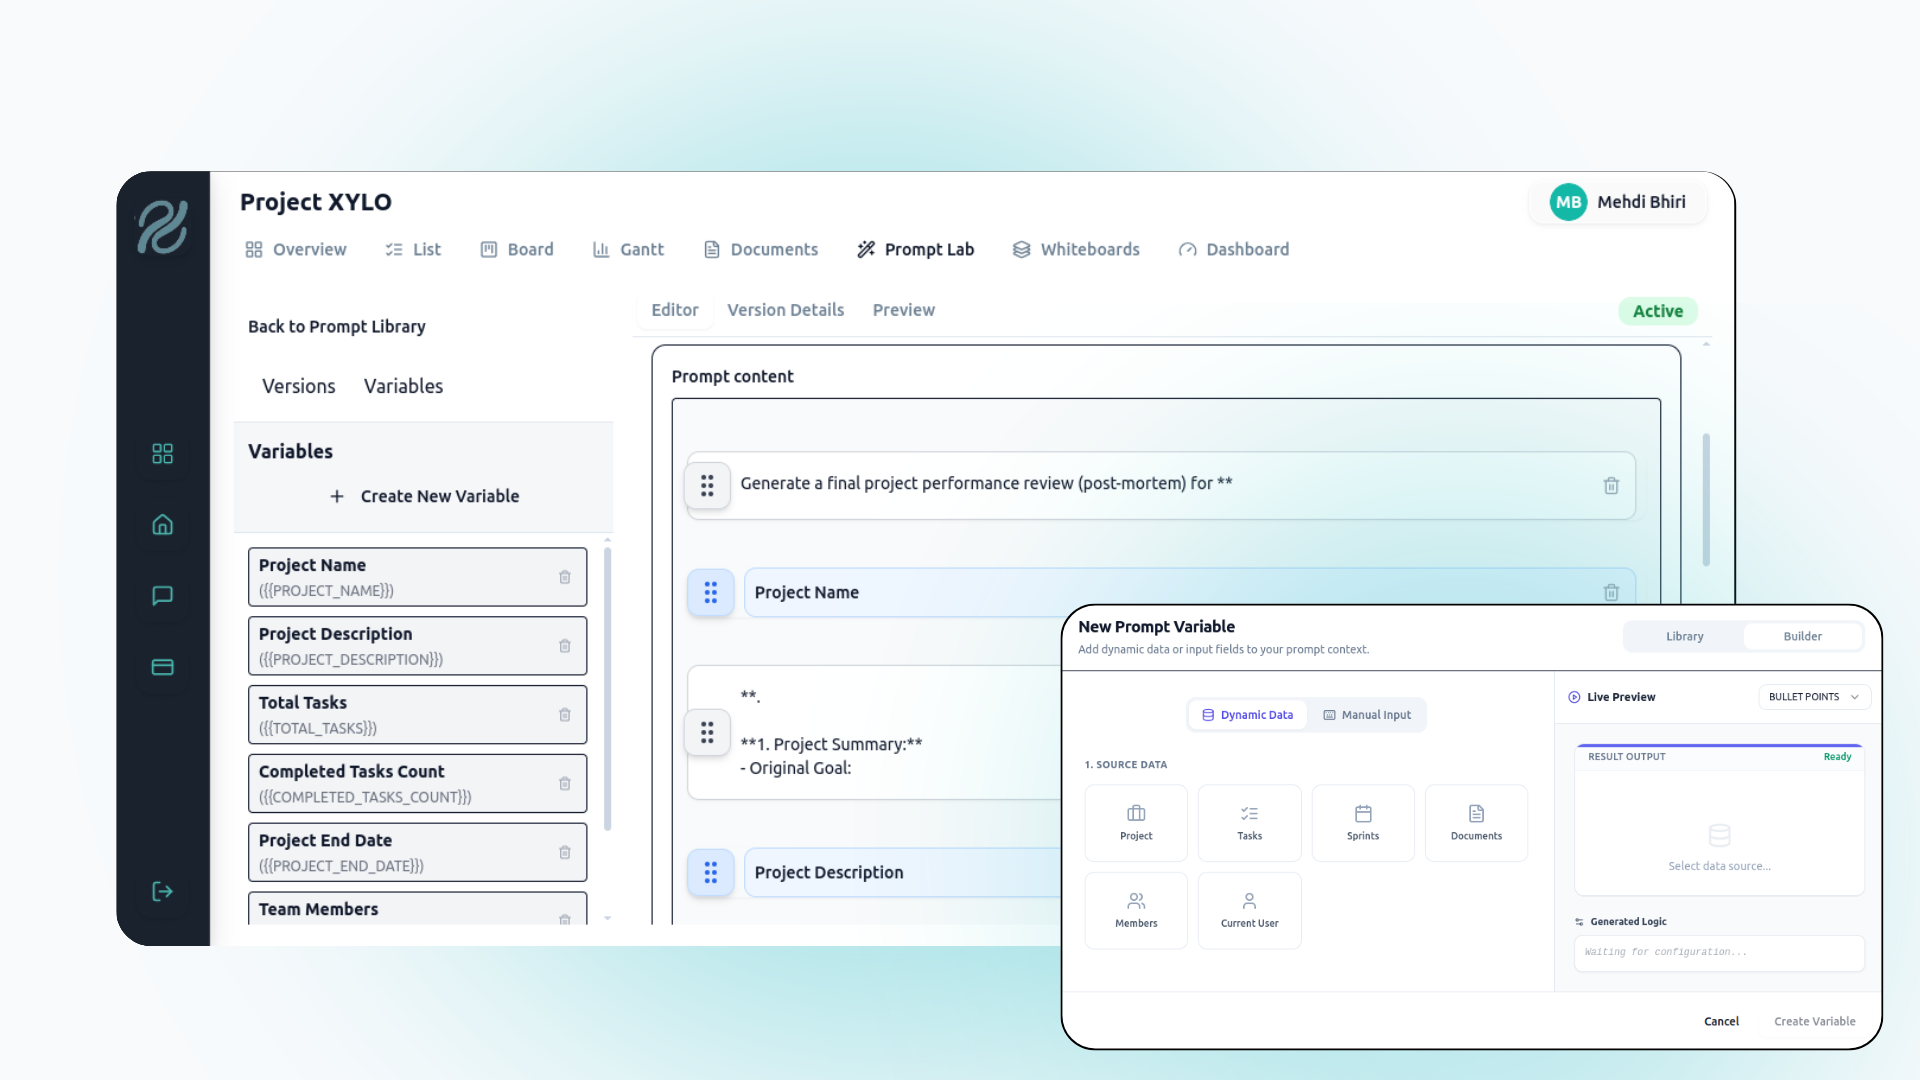The width and height of the screenshot is (1920, 1080).
Task: Click the home icon in the sidebar
Action: coord(162,524)
